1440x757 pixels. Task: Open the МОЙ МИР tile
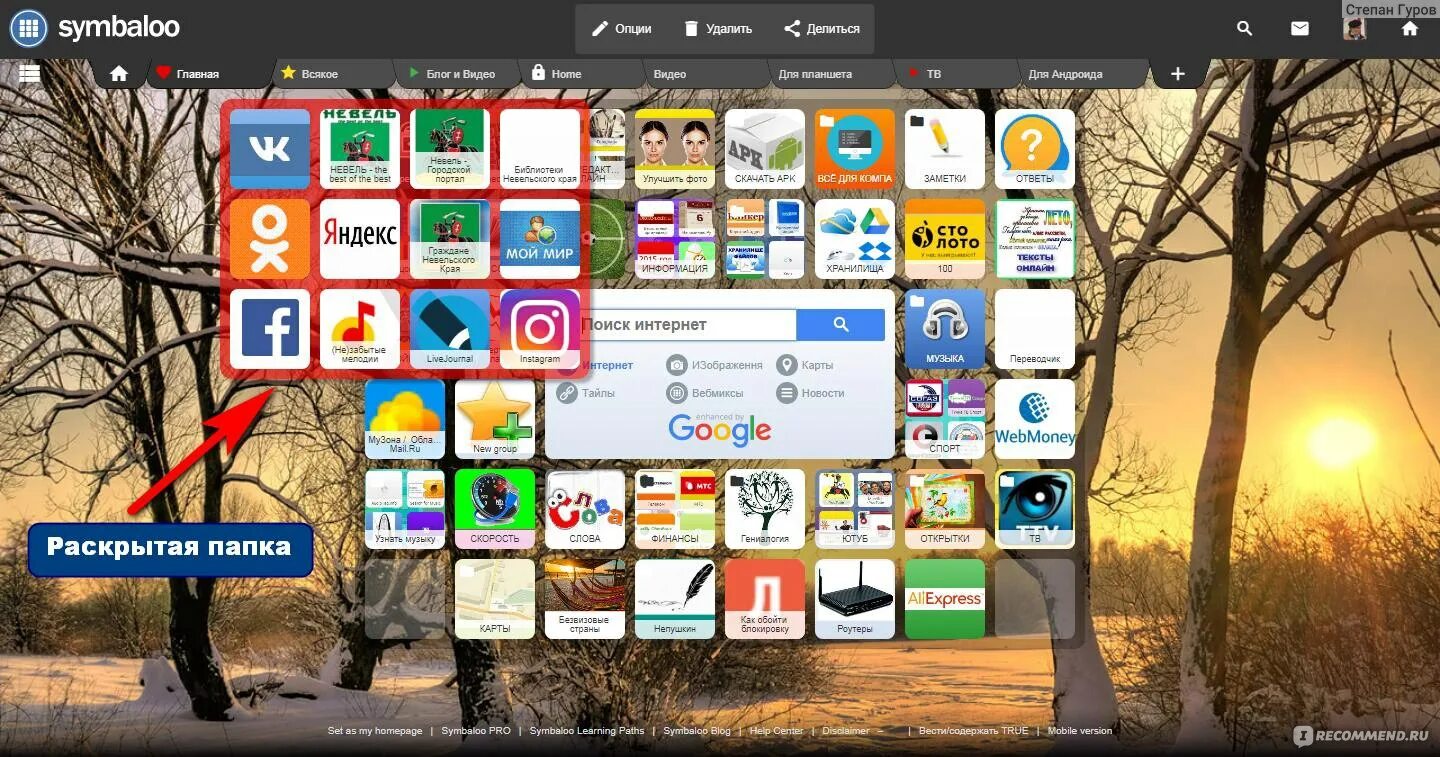(540, 239)
